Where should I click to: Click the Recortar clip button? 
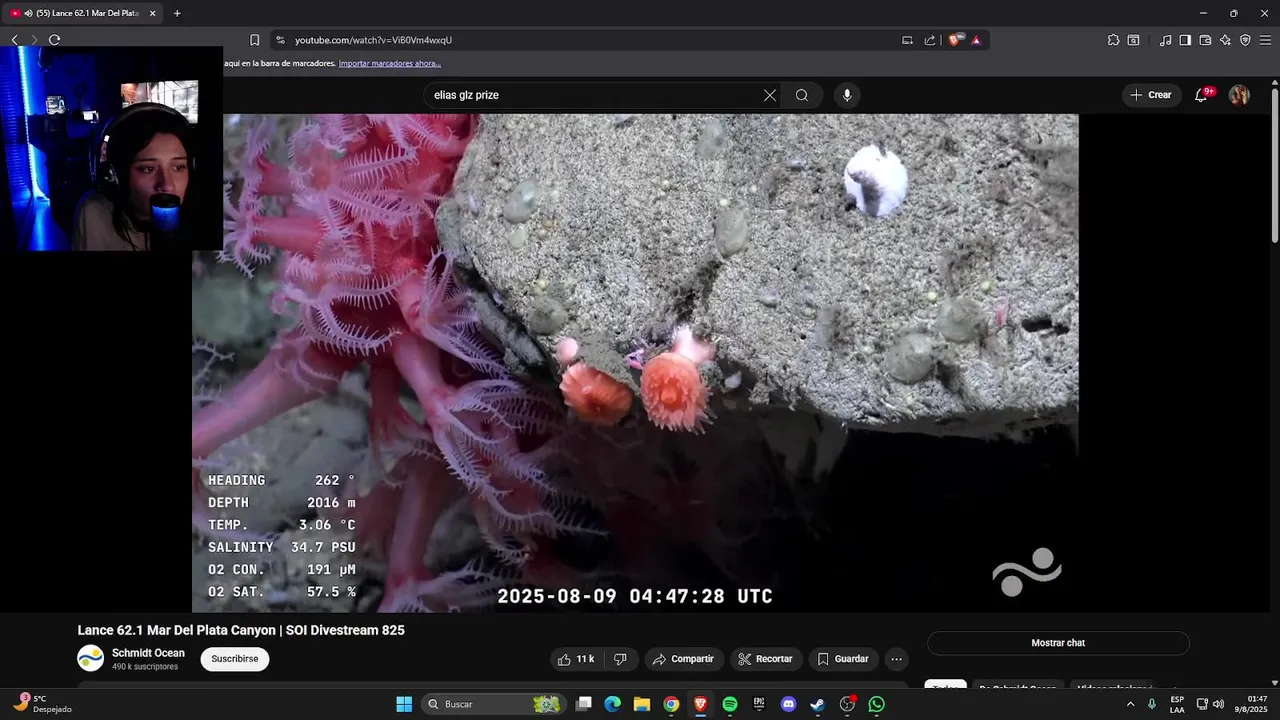point(765,659)
